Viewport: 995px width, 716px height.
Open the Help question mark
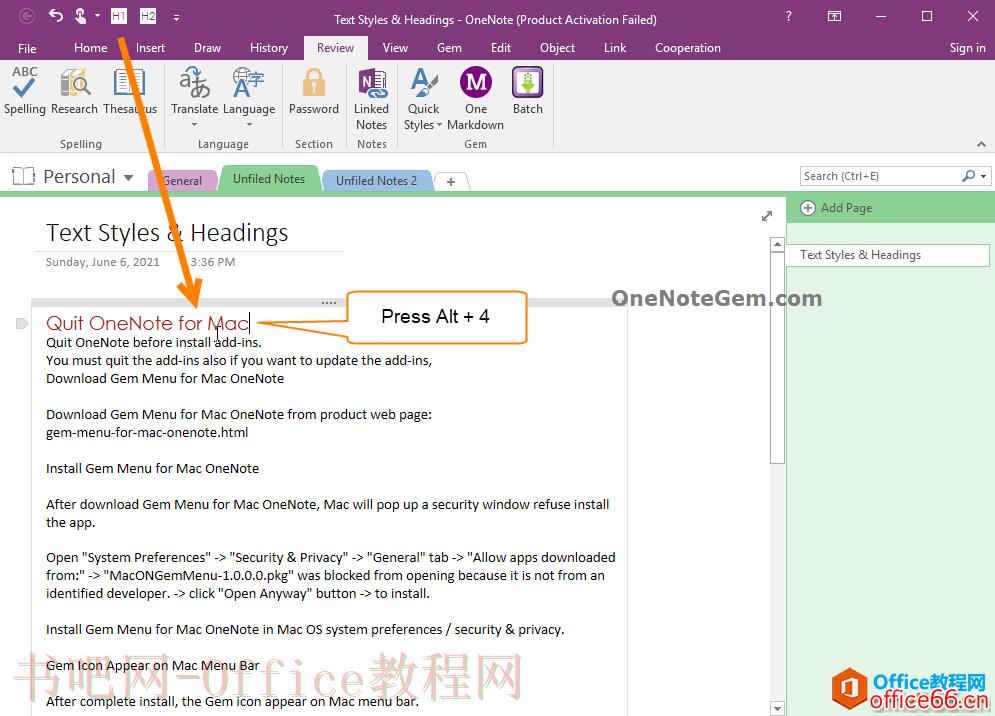[788, 17]
